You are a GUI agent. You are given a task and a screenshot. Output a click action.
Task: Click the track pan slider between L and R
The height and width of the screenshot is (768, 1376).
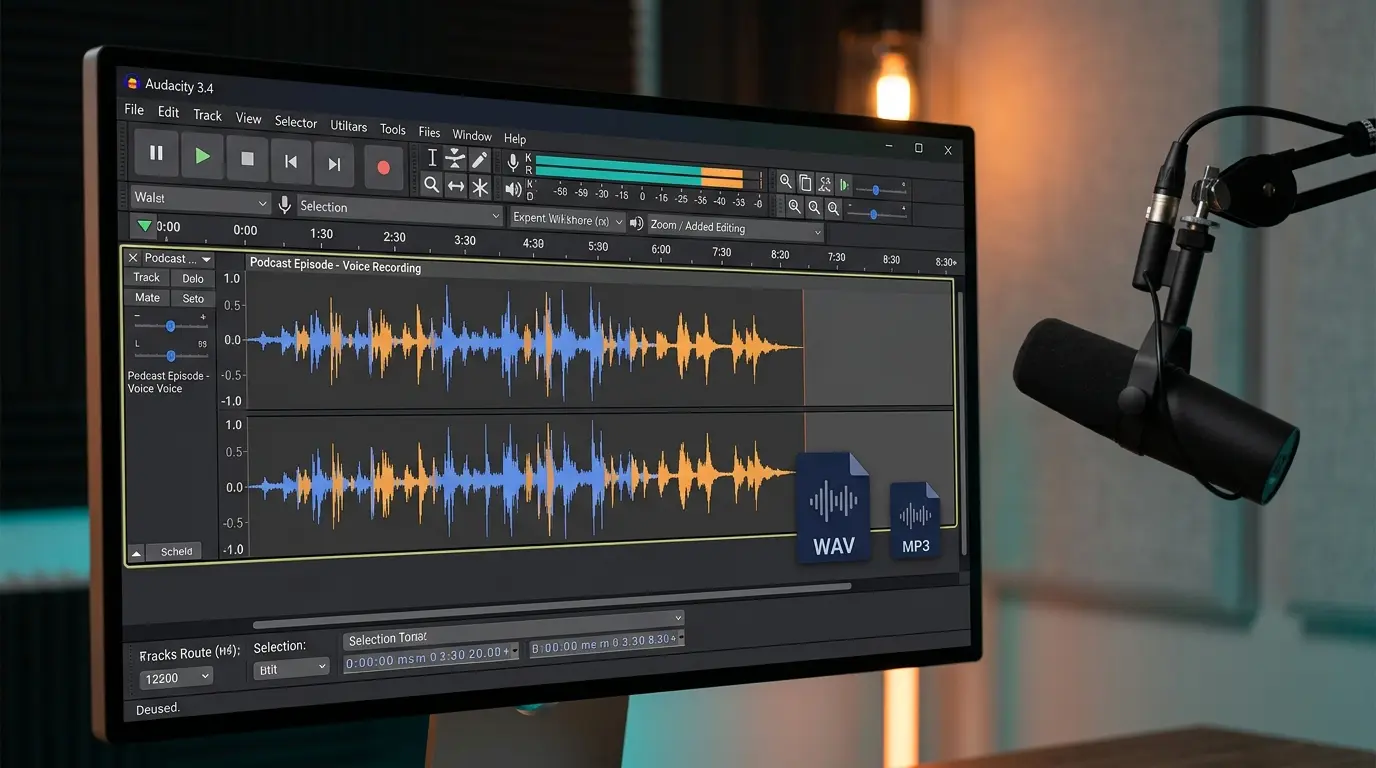pos(171,355)
